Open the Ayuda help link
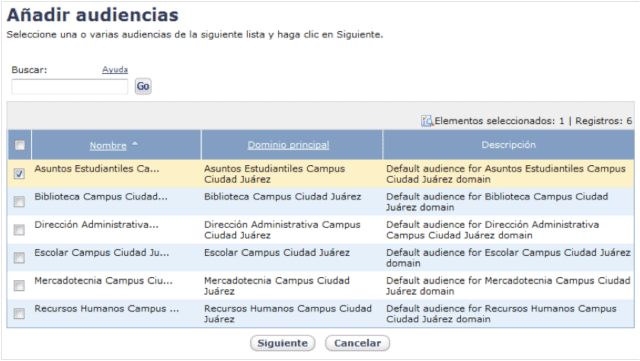Image resolution: width=640 pixels, height=361 pixels. coord(115,70)
